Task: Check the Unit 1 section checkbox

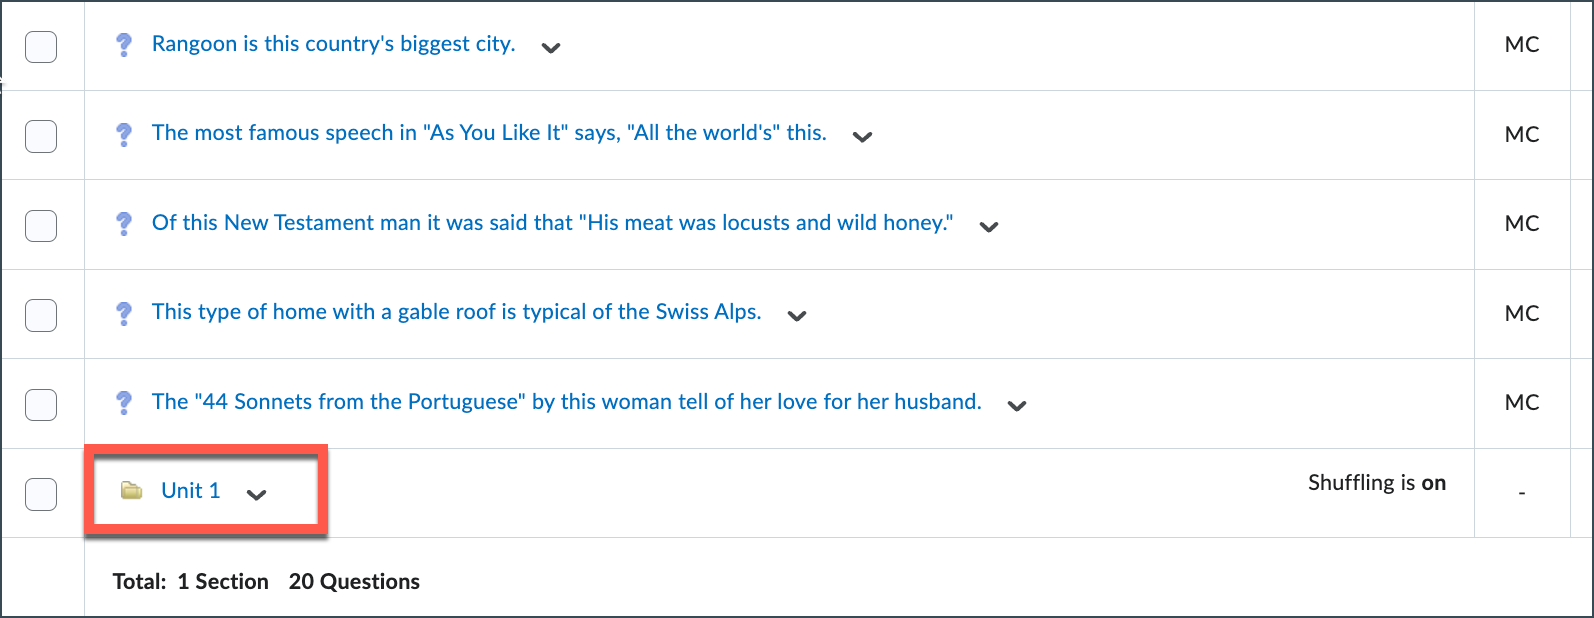Action: (41, 494)
